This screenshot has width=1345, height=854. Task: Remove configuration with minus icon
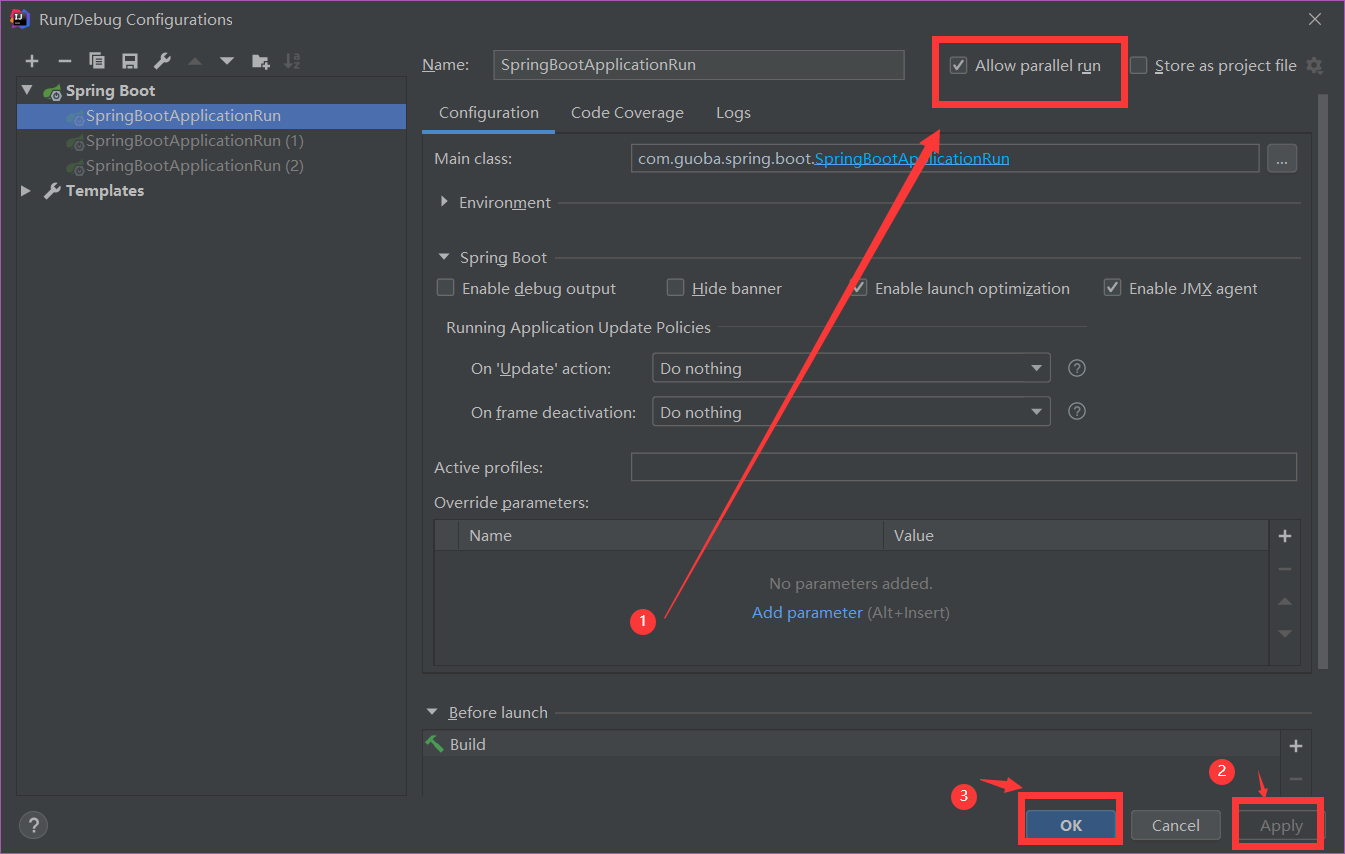64,61
